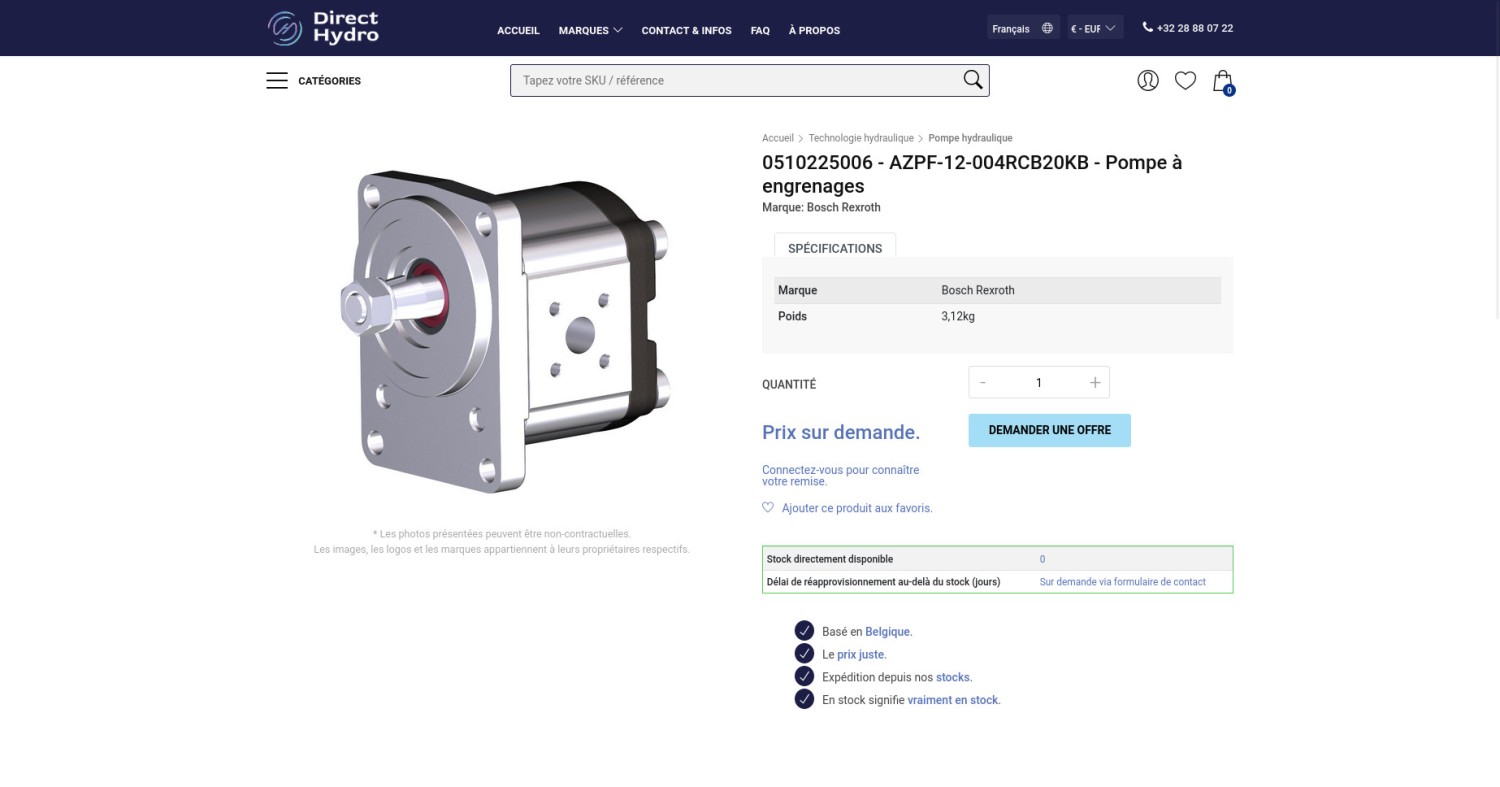1500x787 pixels.
Task: Click Connectez-vous pour connaître votre remise link
Action: pyautogui.click(x=840, y=475)
